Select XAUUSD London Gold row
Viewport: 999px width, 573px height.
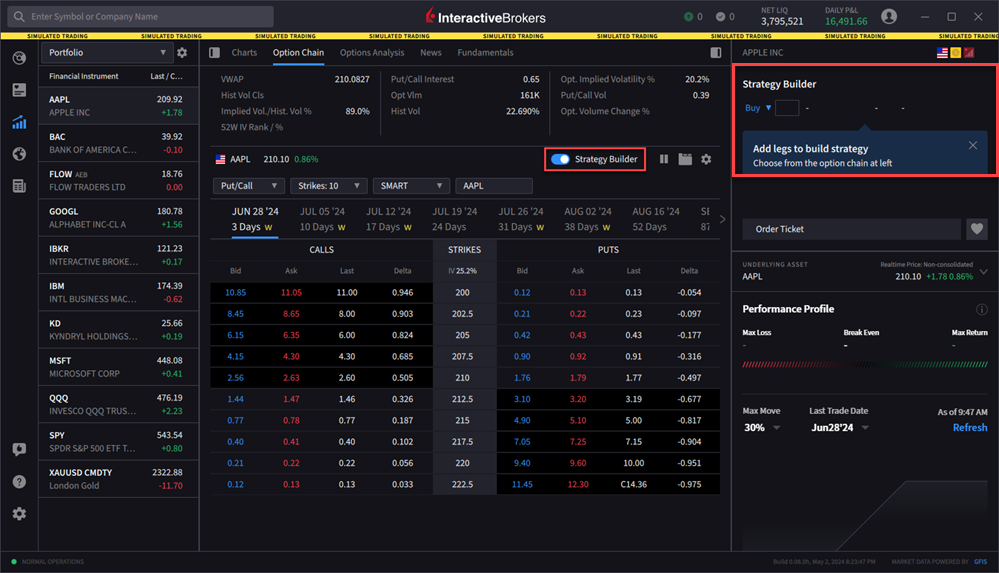tap(119, 479)
